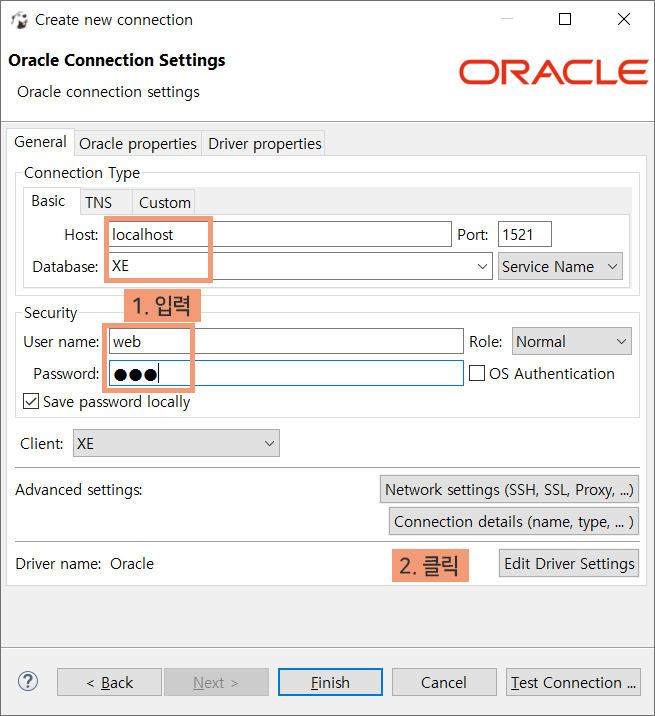This screenshot has height=716, width=655.
Task: Open Network settings (SSH, SSL, Proxy)
Action: click(x=509, y=490)
